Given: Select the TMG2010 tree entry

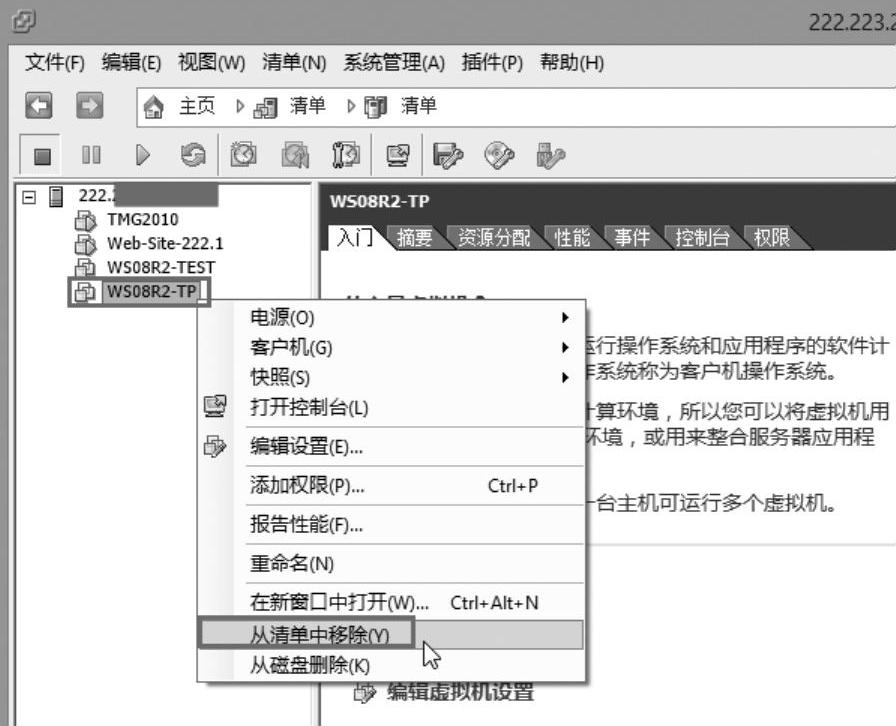Looking at the screenshot, I should pos(143,220).
